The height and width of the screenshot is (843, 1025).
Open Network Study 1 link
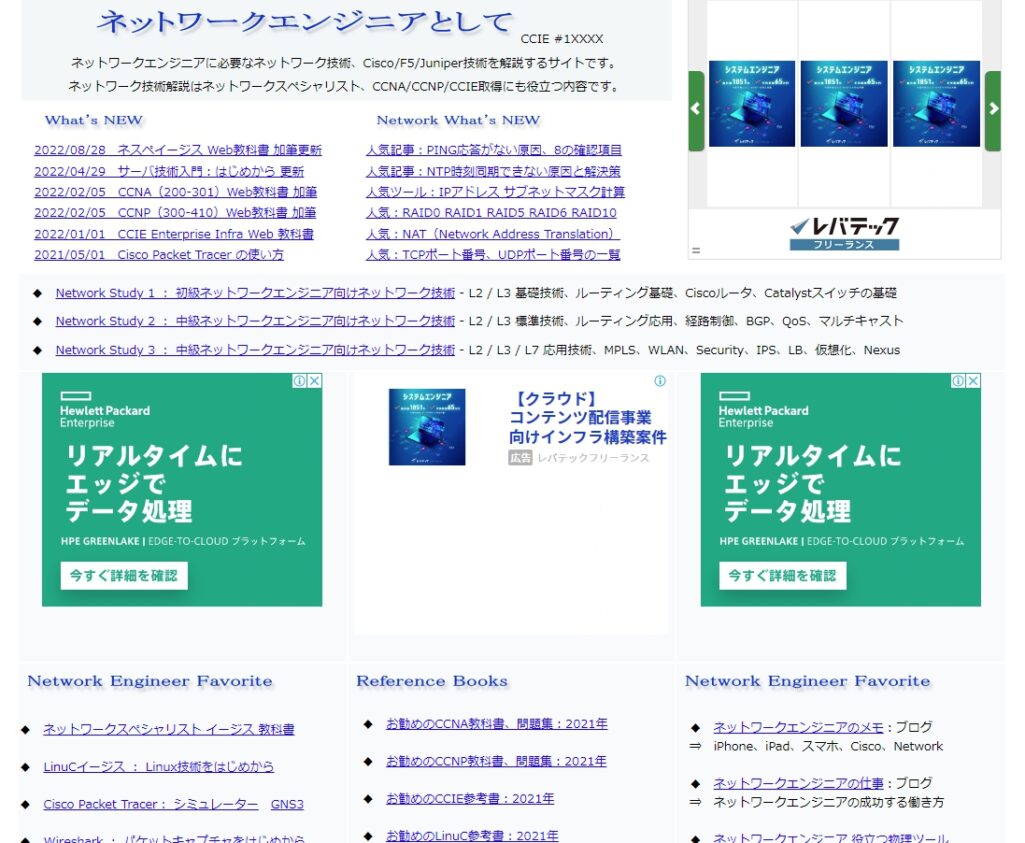click(x=255, y=293)
